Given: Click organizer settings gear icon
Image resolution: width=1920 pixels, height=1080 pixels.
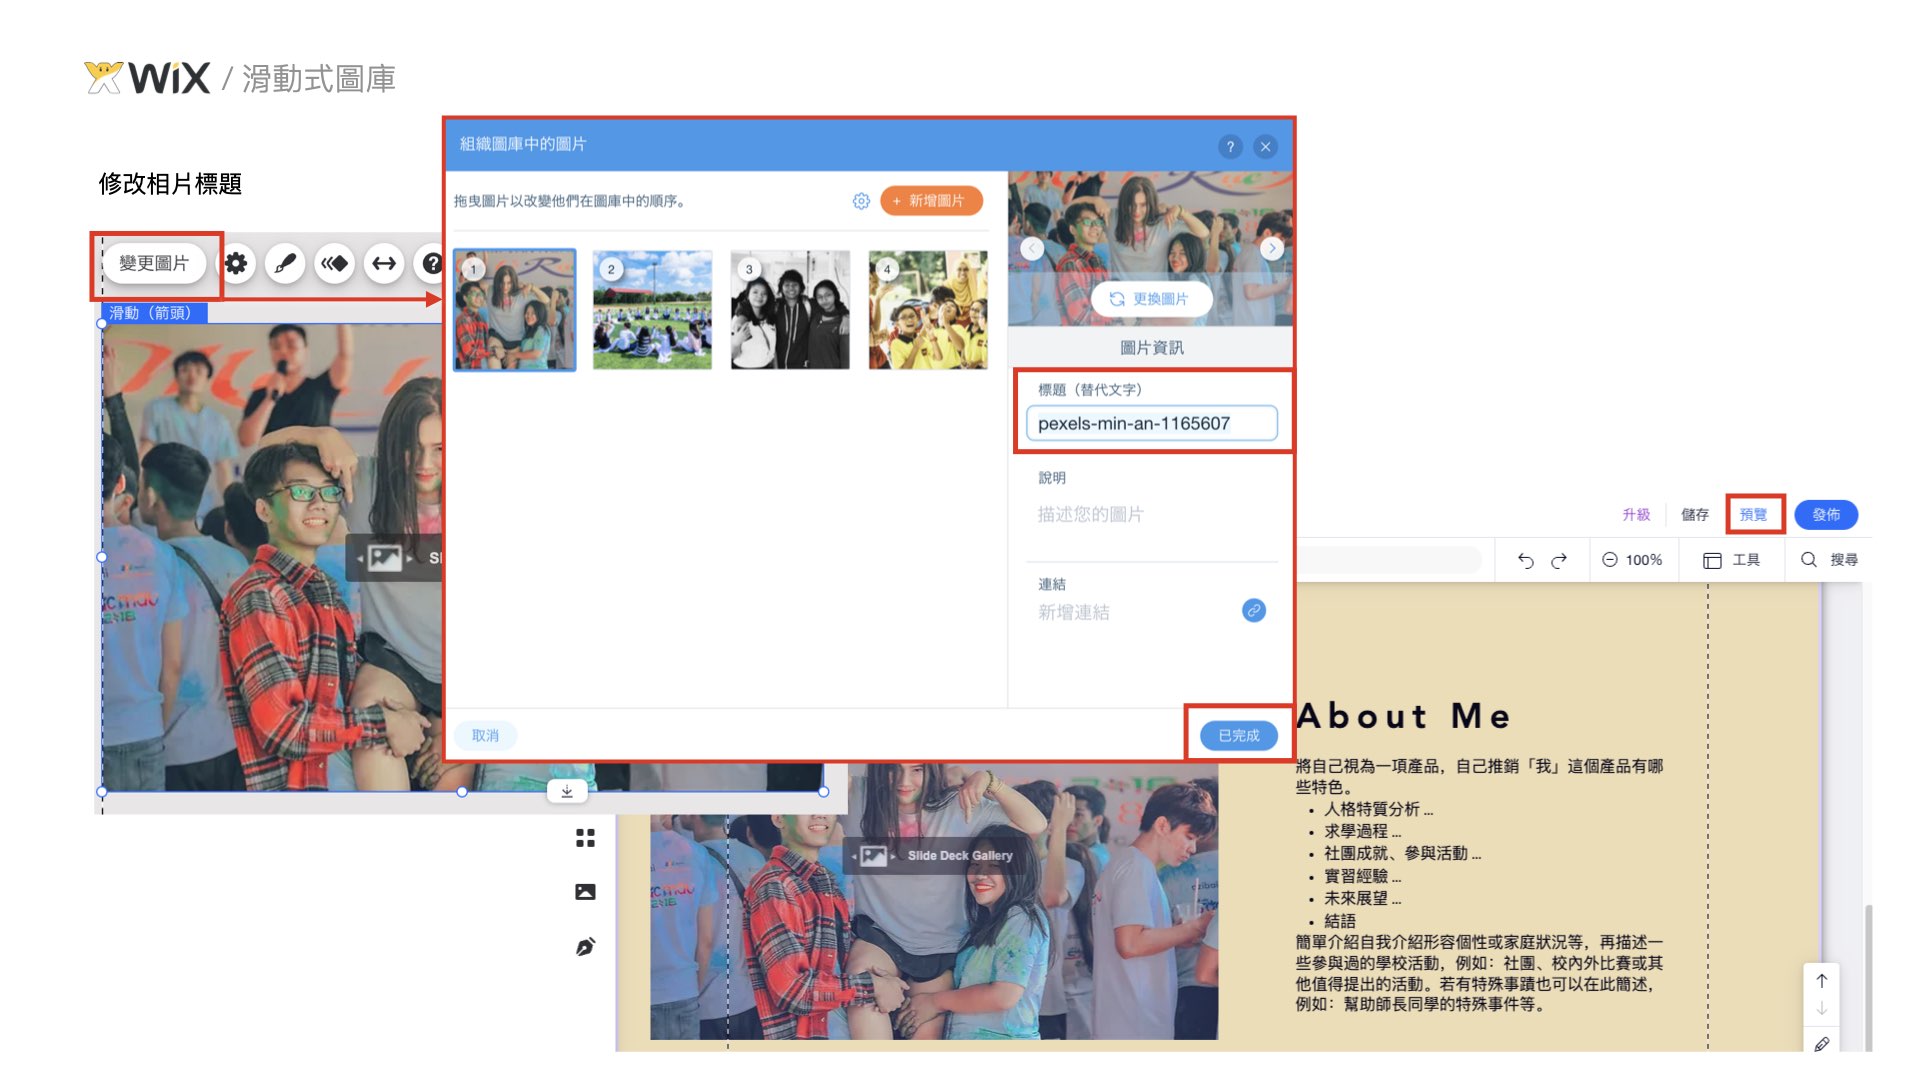Looking at the screenshot, I should [861, 201].
